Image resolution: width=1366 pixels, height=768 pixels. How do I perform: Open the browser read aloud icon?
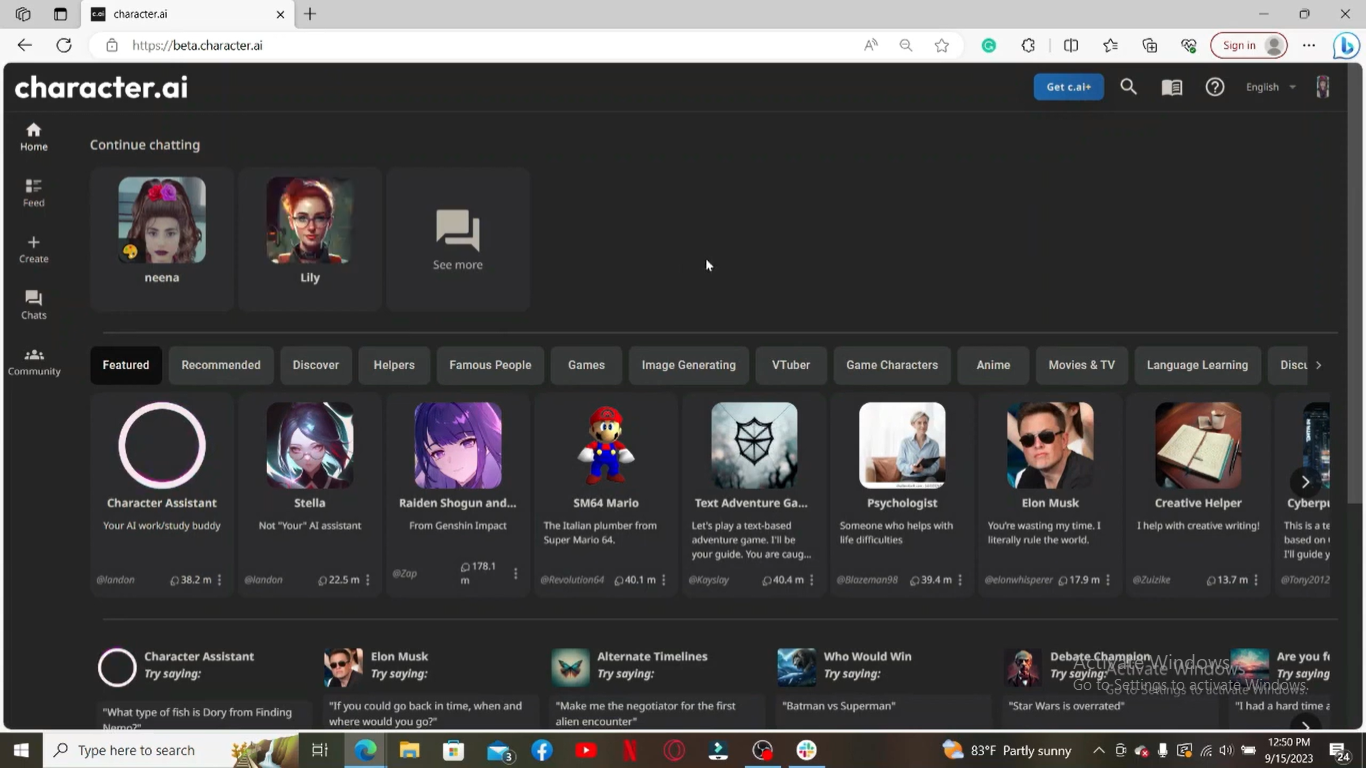pyautogui.click(x=871, y=45)
